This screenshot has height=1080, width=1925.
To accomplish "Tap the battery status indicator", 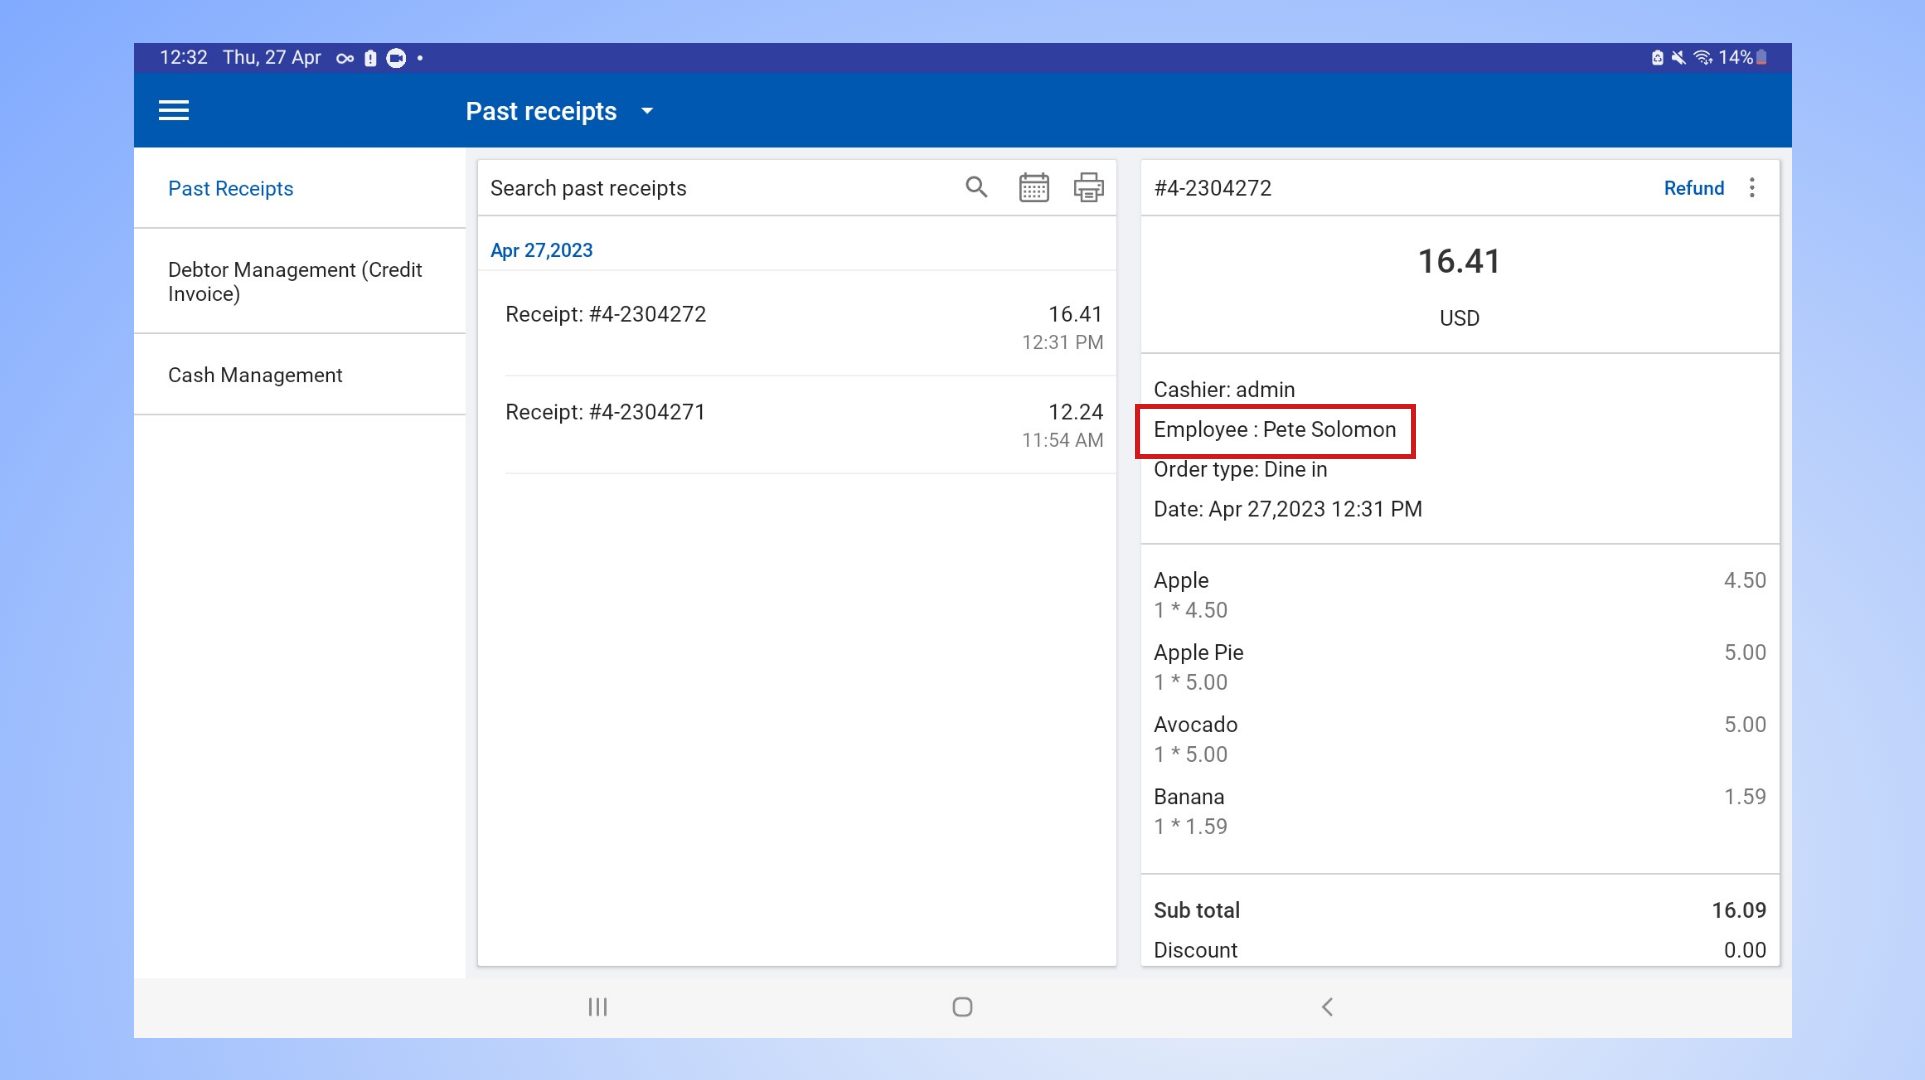I will point(1761,58).
